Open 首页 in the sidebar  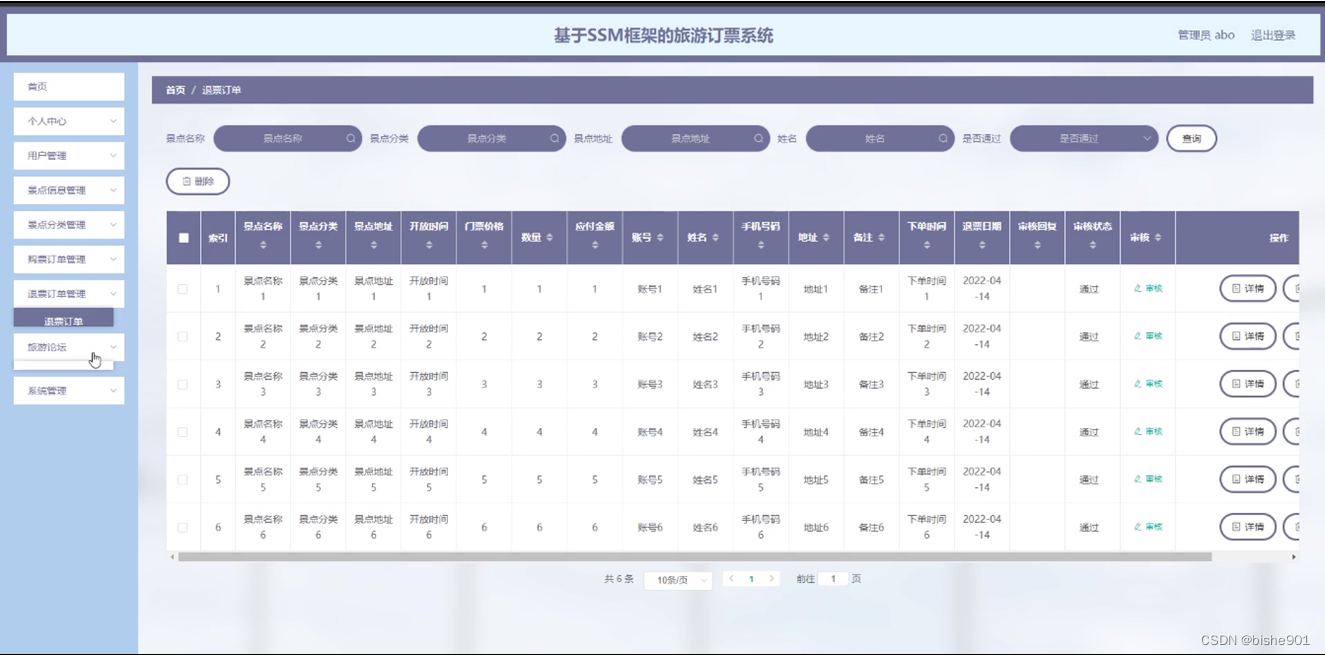point(69,87)
